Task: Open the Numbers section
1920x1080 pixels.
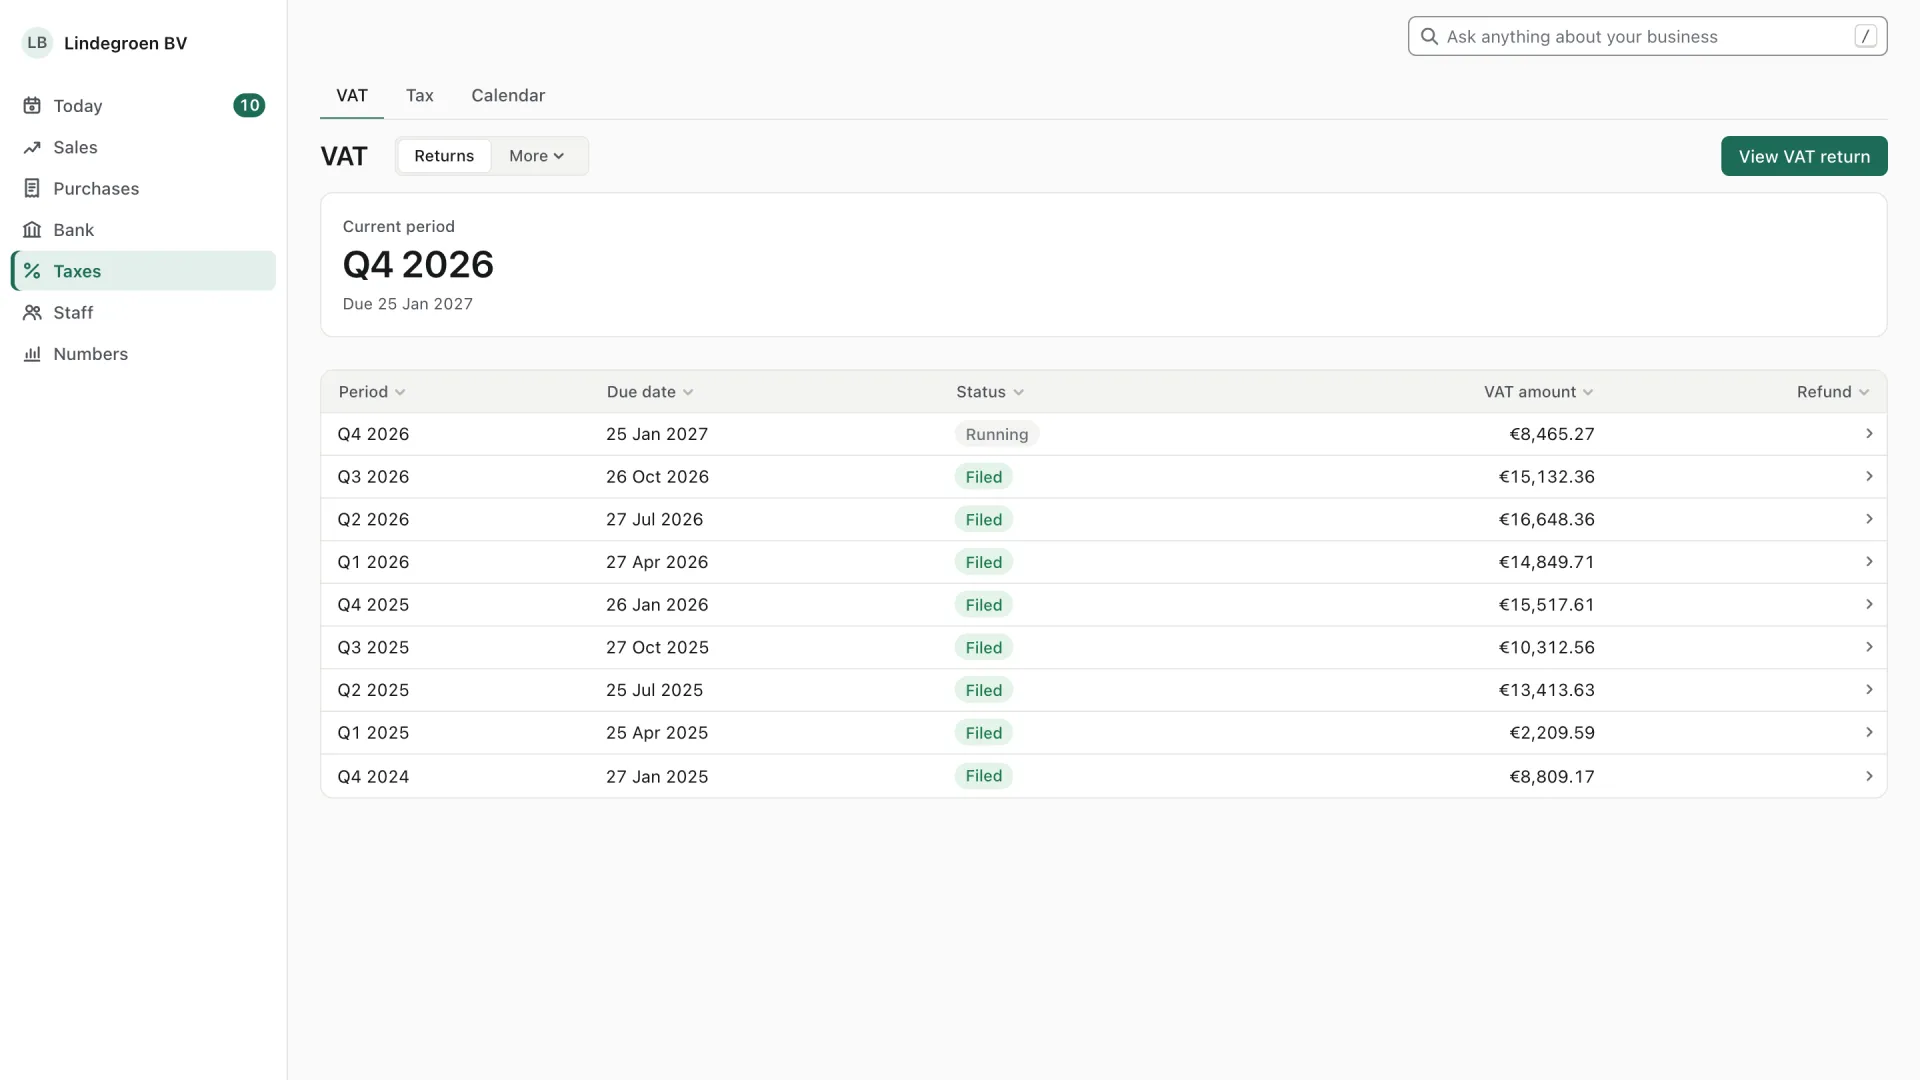Action: pos(143,354)
